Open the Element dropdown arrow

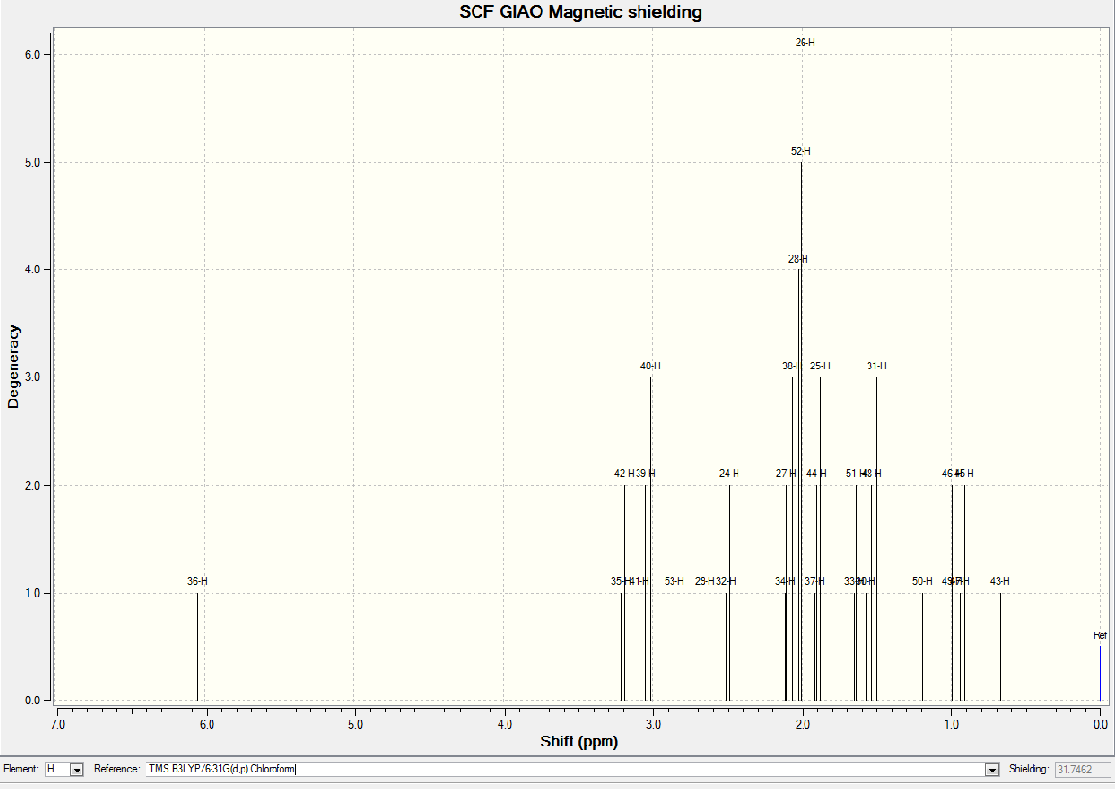point(77,769)
